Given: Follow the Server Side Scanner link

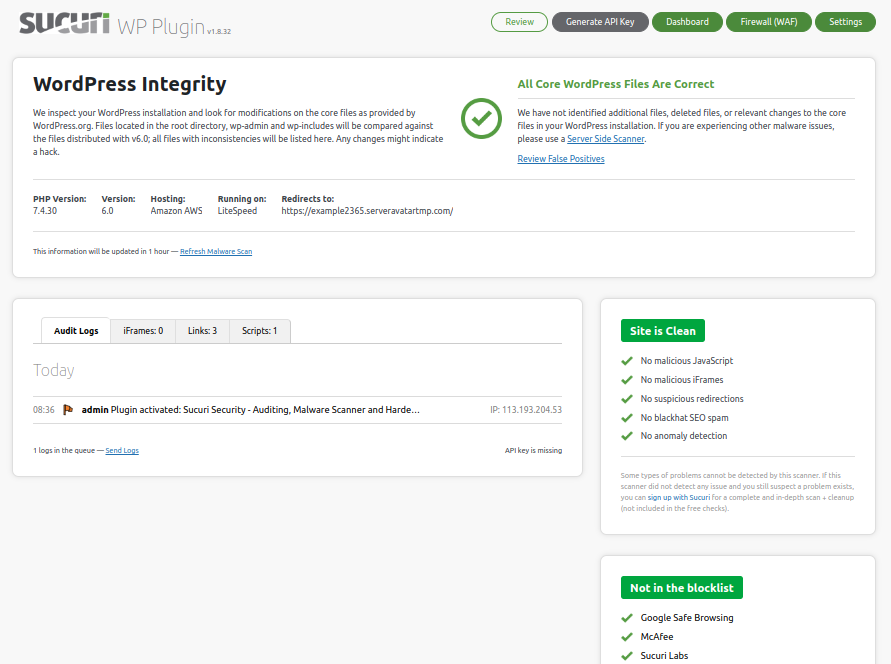Looking at the screenshot, I should [x=606, y=139].
